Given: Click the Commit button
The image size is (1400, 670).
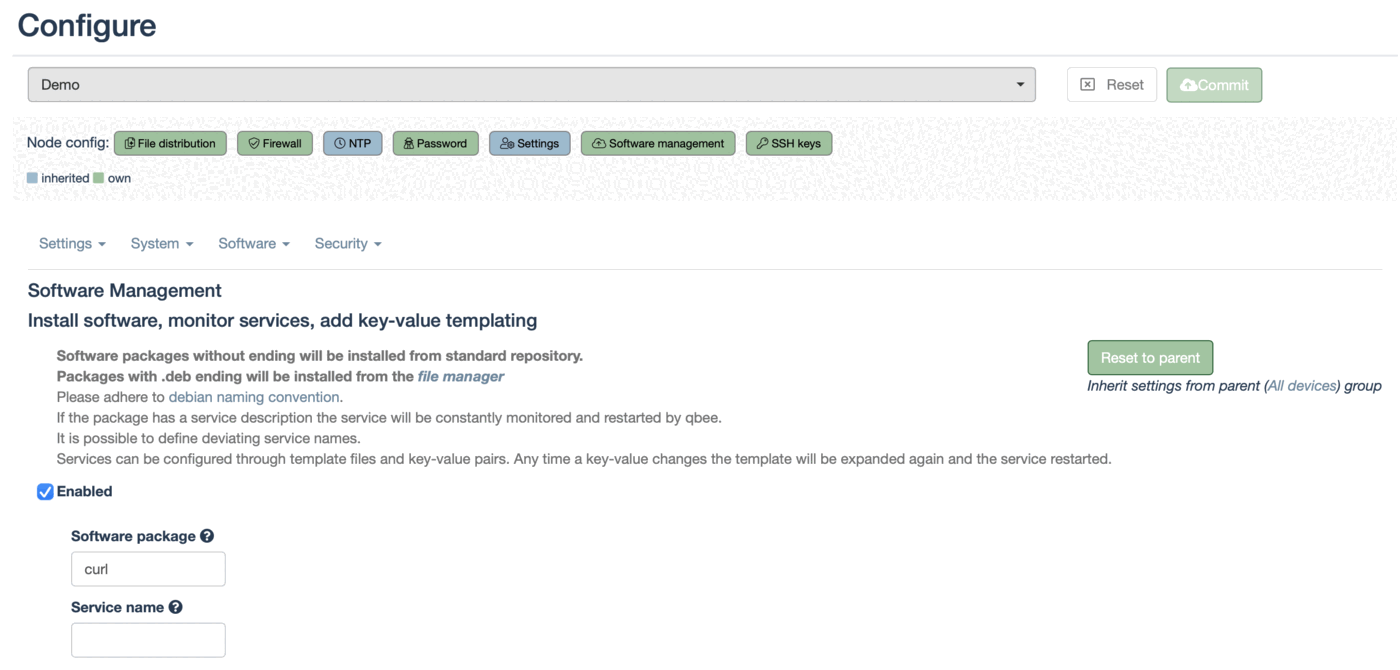Looking at the screenshot, I should [x=1213, y=85].
